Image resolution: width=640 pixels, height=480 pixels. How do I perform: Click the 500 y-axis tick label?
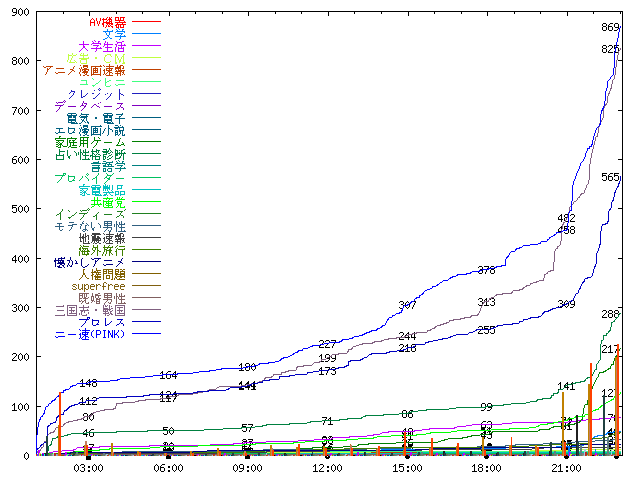[18, 209]
